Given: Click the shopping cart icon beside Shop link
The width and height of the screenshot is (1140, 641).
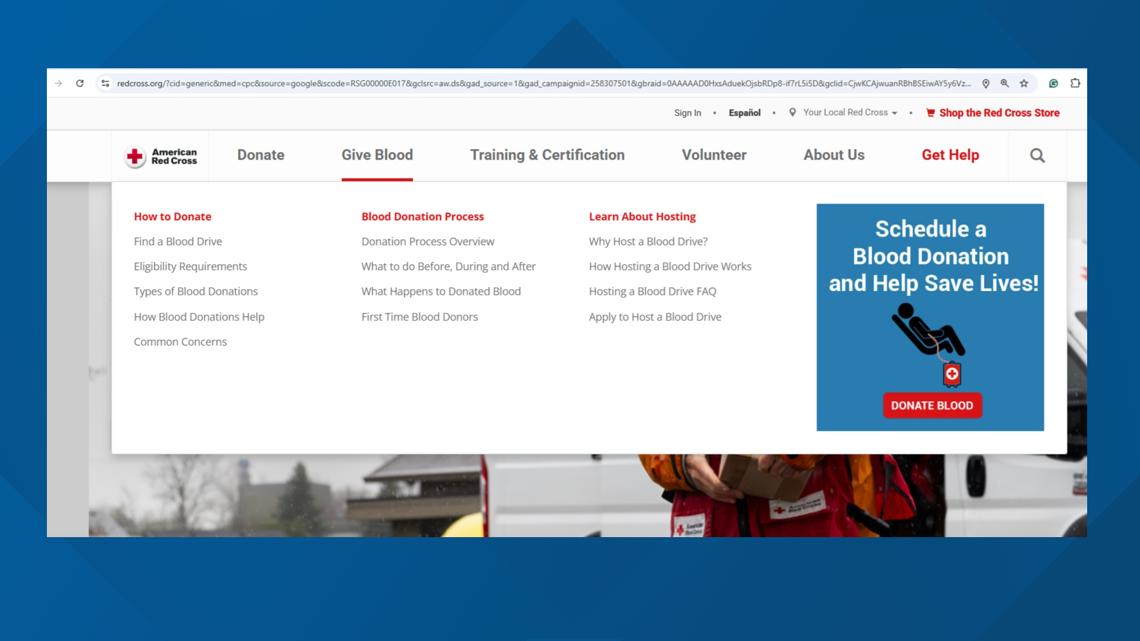Looking at the screenshot, I should pos(930,113).
